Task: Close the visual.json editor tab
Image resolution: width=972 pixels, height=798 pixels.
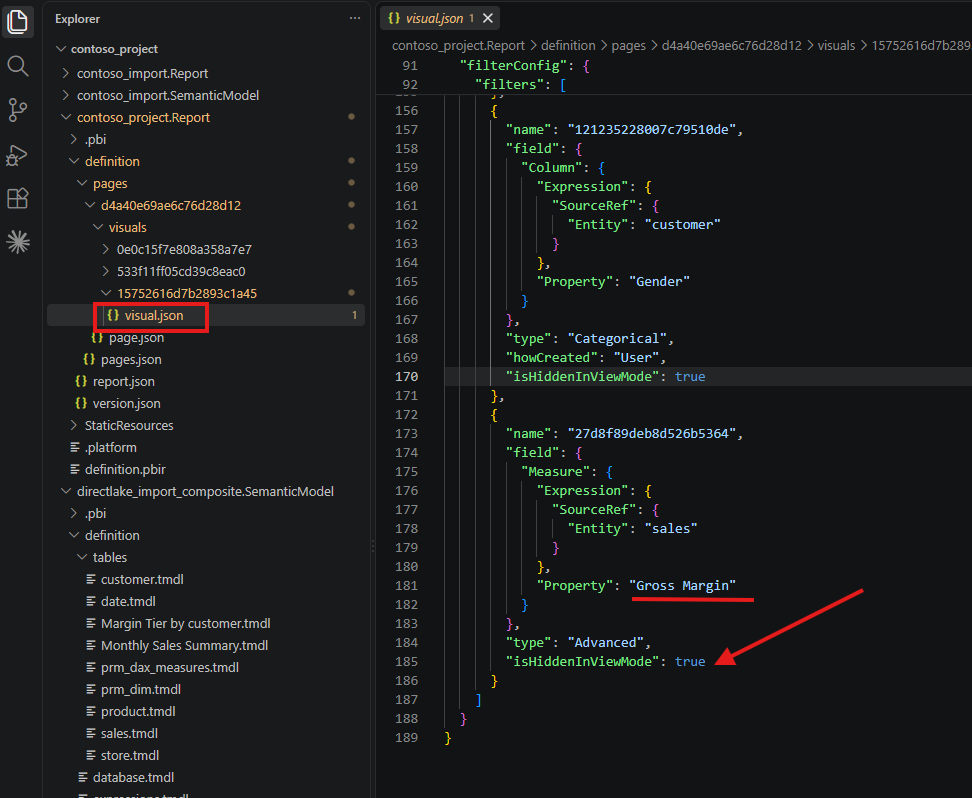Action: click(488, 19)
